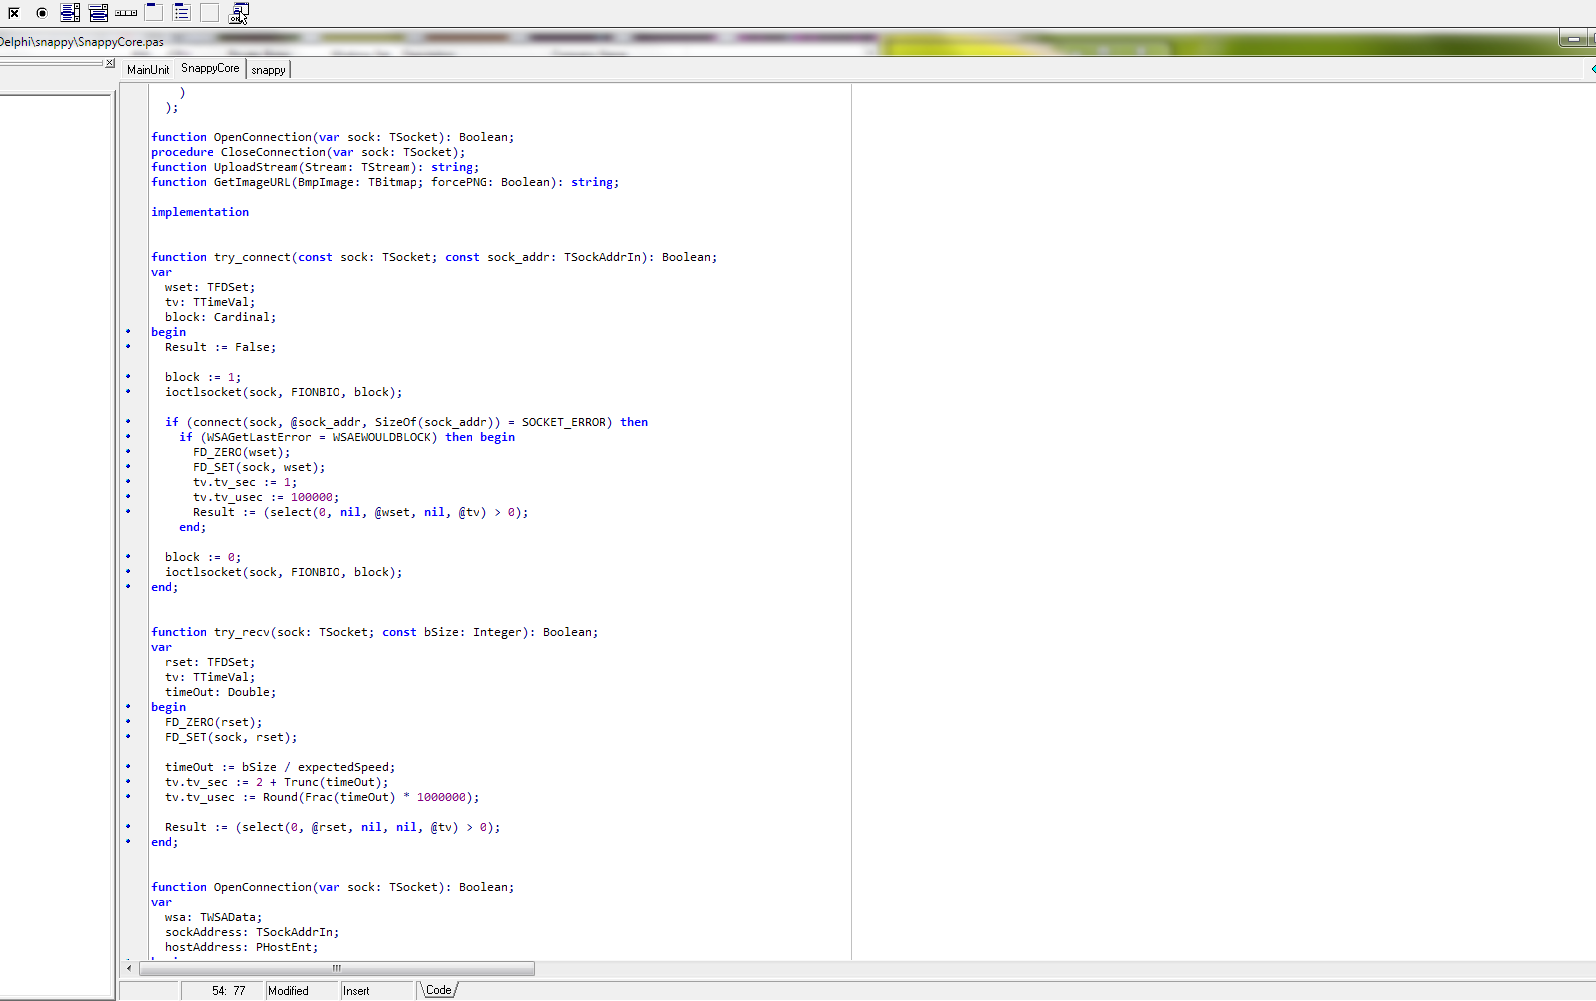Click on 'try_connect' function name

point(253,257)
